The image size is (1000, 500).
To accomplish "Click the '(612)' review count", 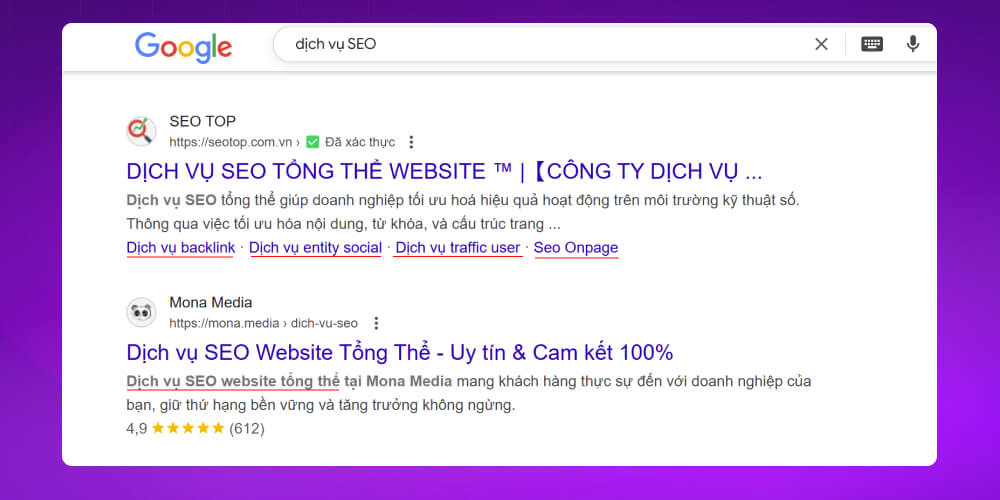I will (x=247, y=428).
